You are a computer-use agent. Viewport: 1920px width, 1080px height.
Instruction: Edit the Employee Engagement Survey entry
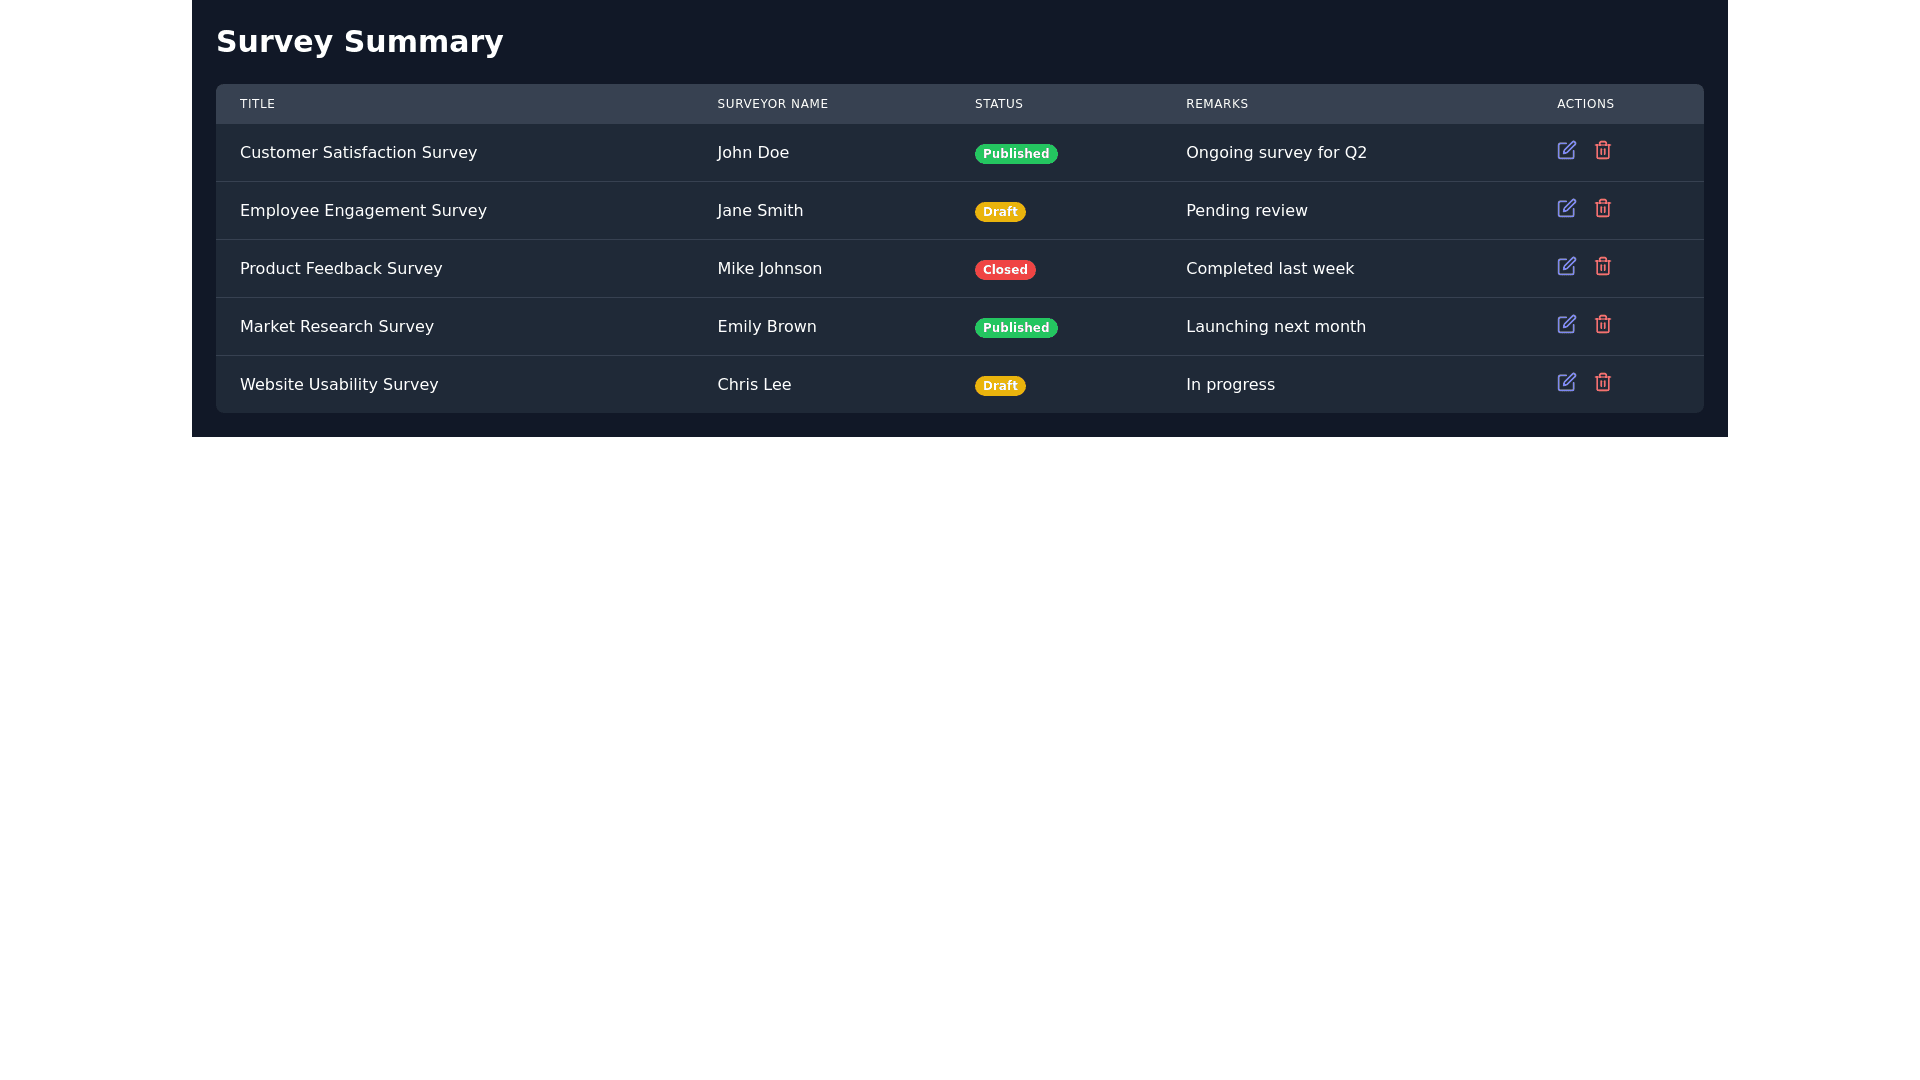[x=1566, y=208]
